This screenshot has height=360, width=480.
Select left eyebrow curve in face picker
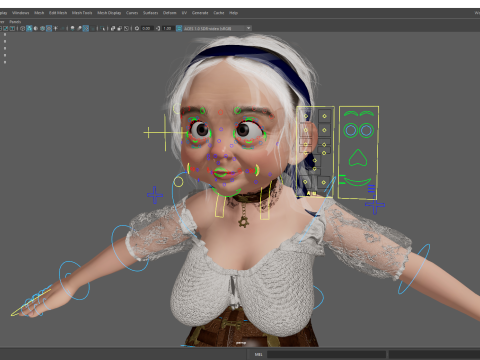pos(351,114)
